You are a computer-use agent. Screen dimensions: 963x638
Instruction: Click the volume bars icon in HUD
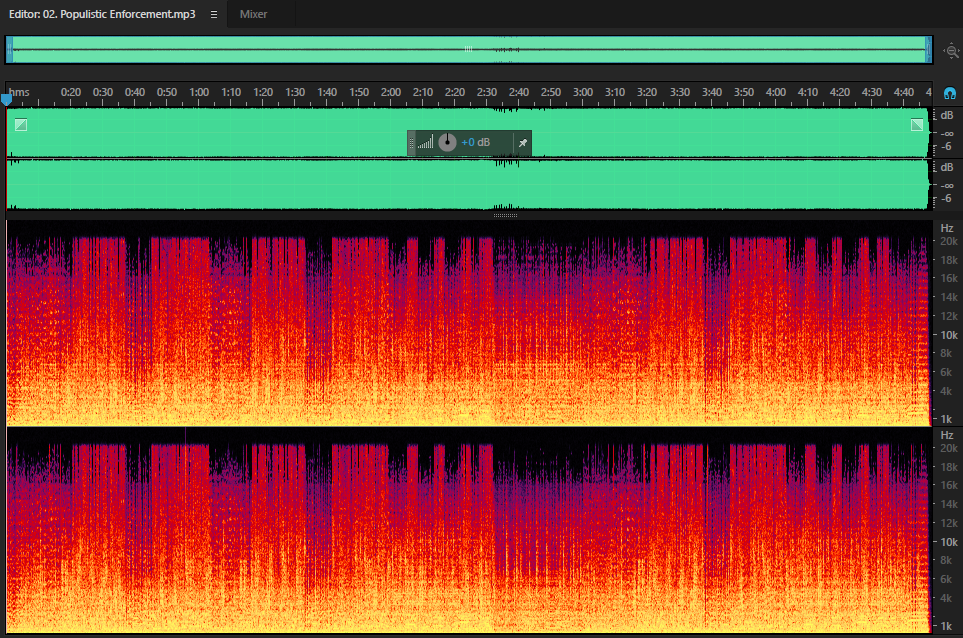pyautogui.click(x=426, y=142)
